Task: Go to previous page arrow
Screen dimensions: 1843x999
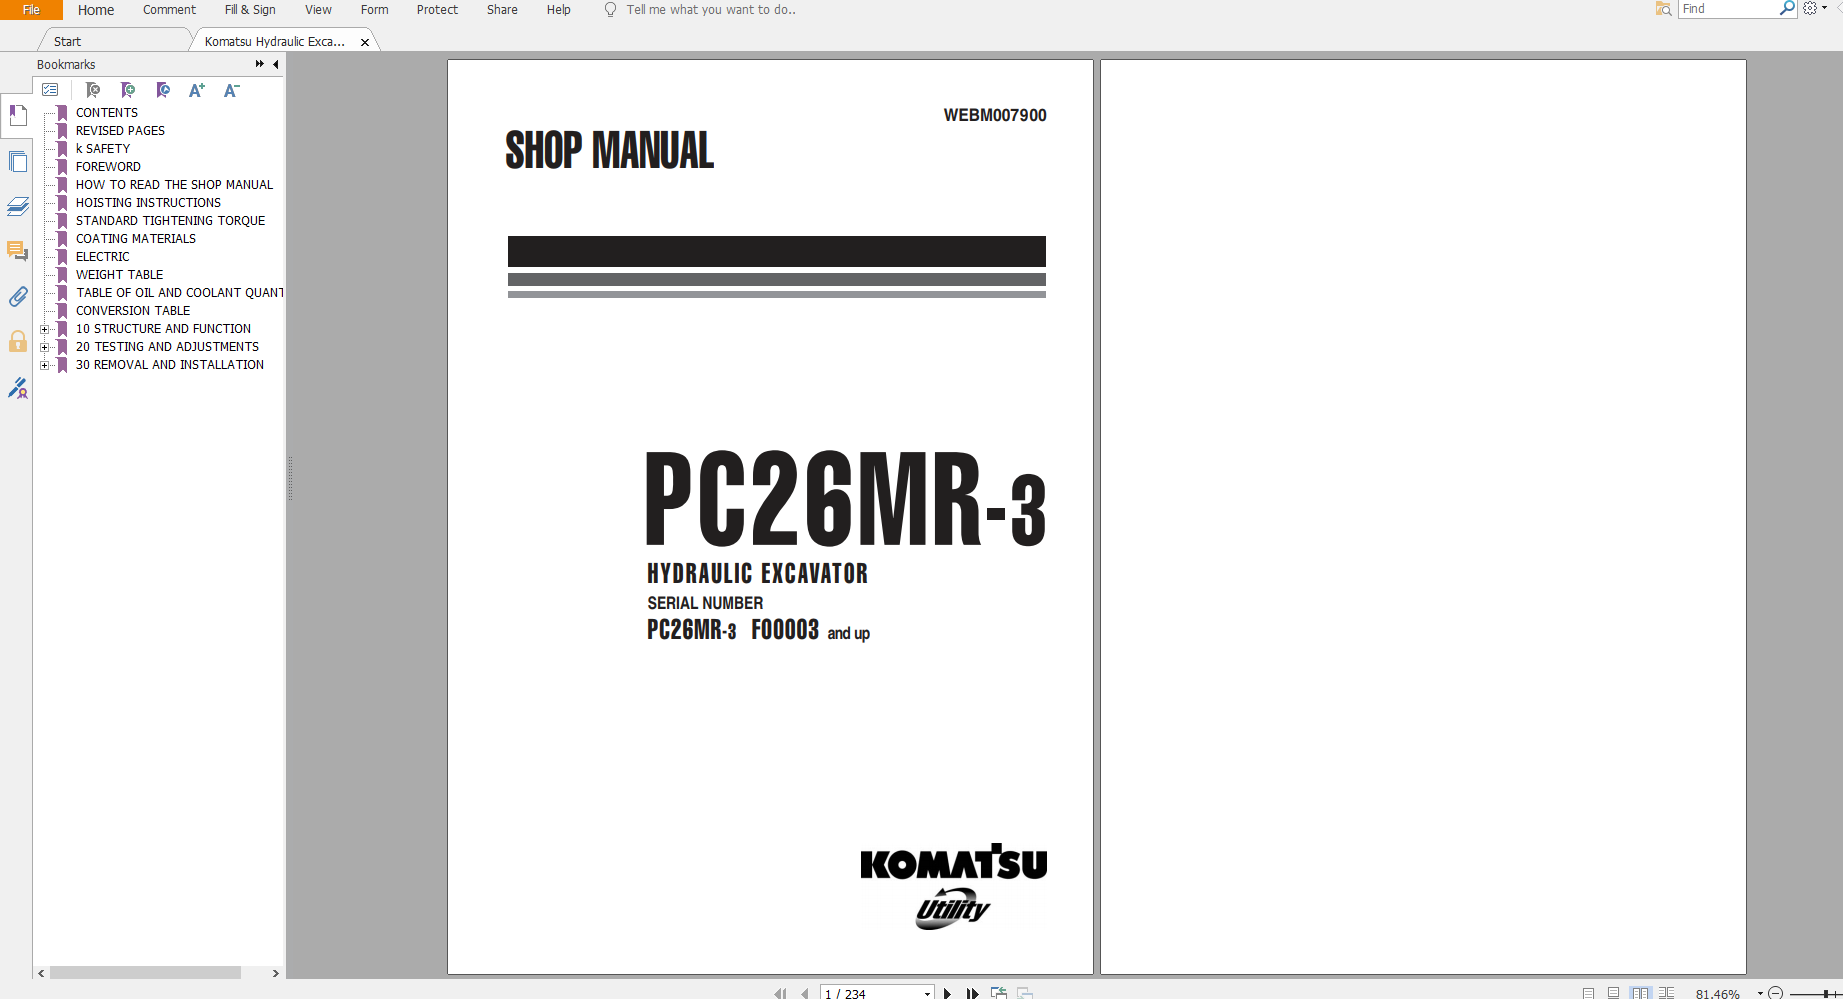Action: pyautogui.click(x=805, y=993)
